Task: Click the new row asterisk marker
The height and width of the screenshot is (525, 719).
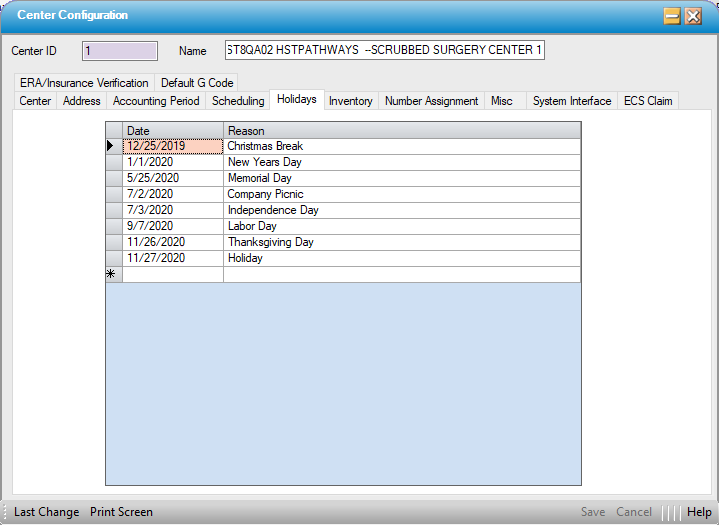Action: (113, 274)
